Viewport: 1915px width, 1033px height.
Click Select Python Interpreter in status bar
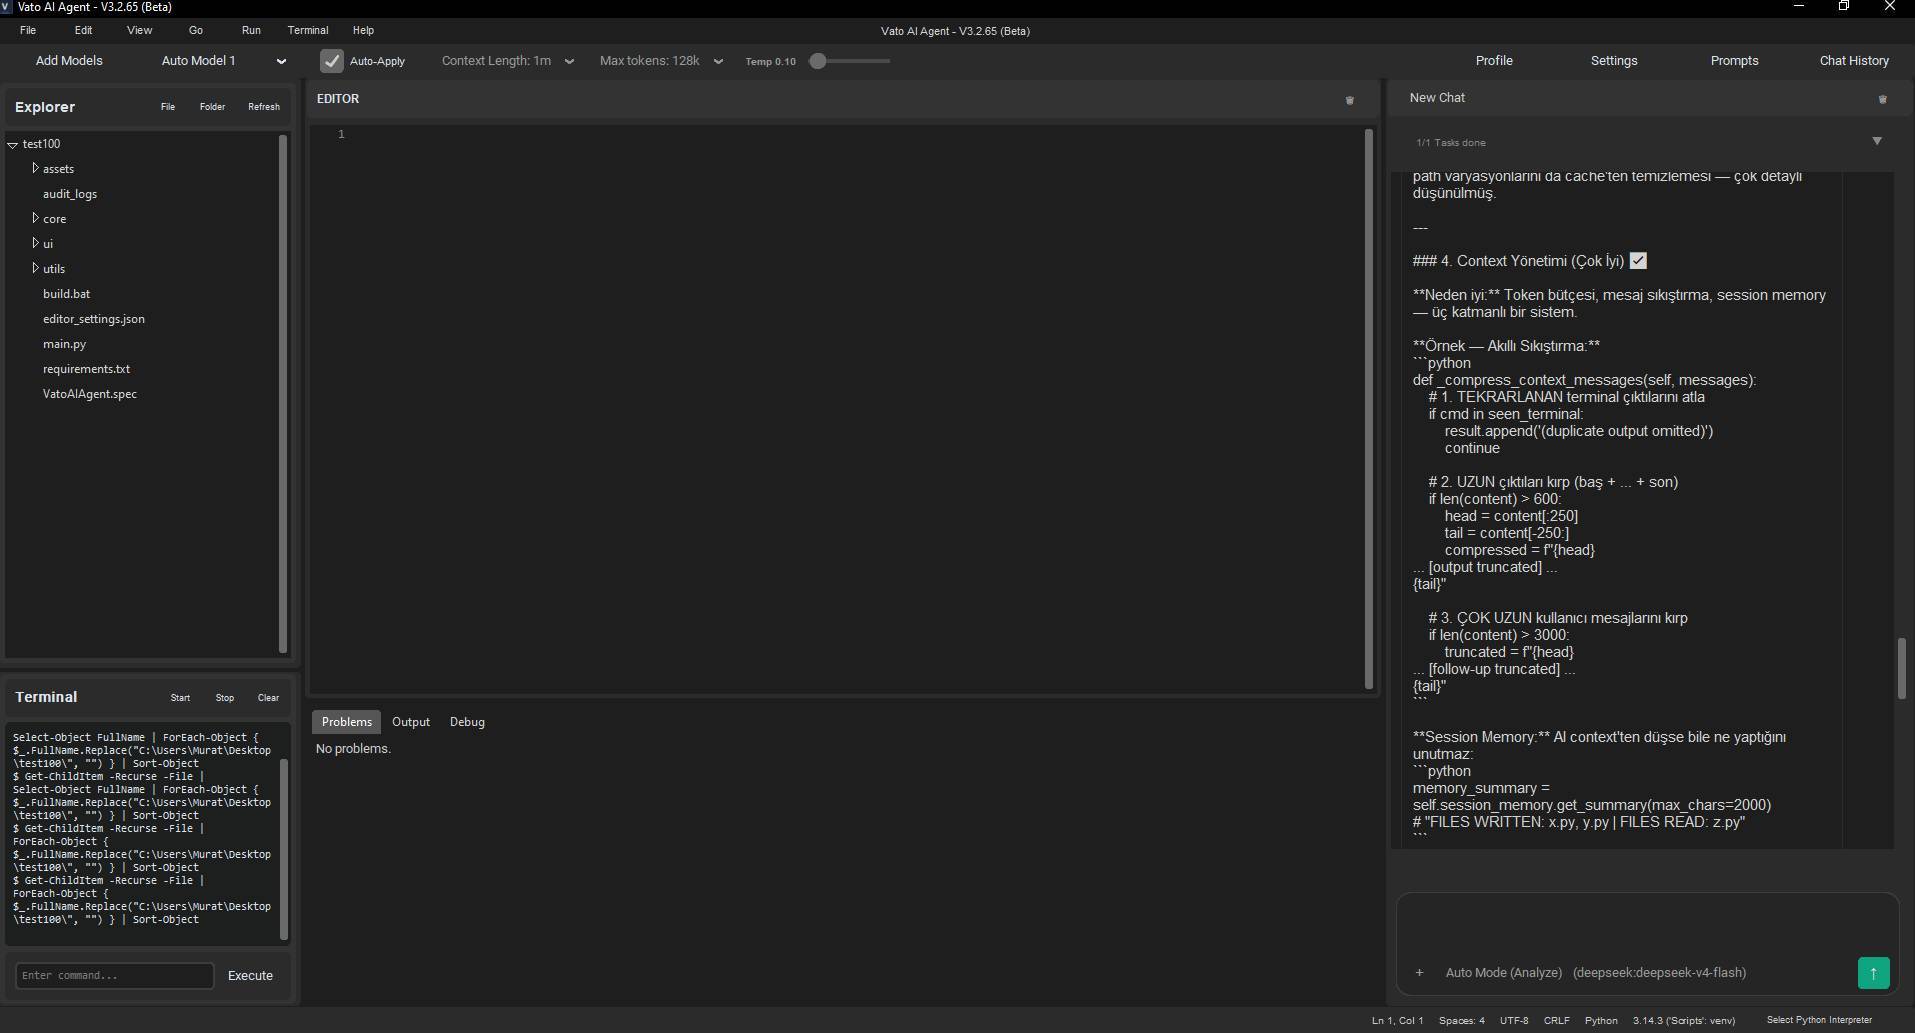click(1819, 1020)
